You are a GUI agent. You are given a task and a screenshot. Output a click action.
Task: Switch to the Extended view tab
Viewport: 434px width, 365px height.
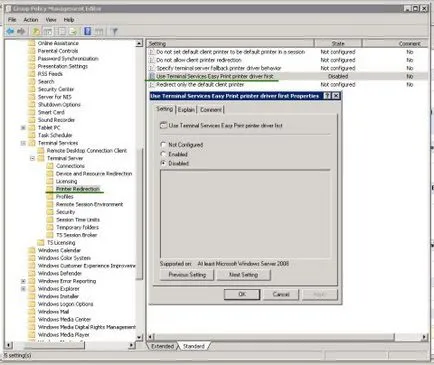tap(162, 346)
